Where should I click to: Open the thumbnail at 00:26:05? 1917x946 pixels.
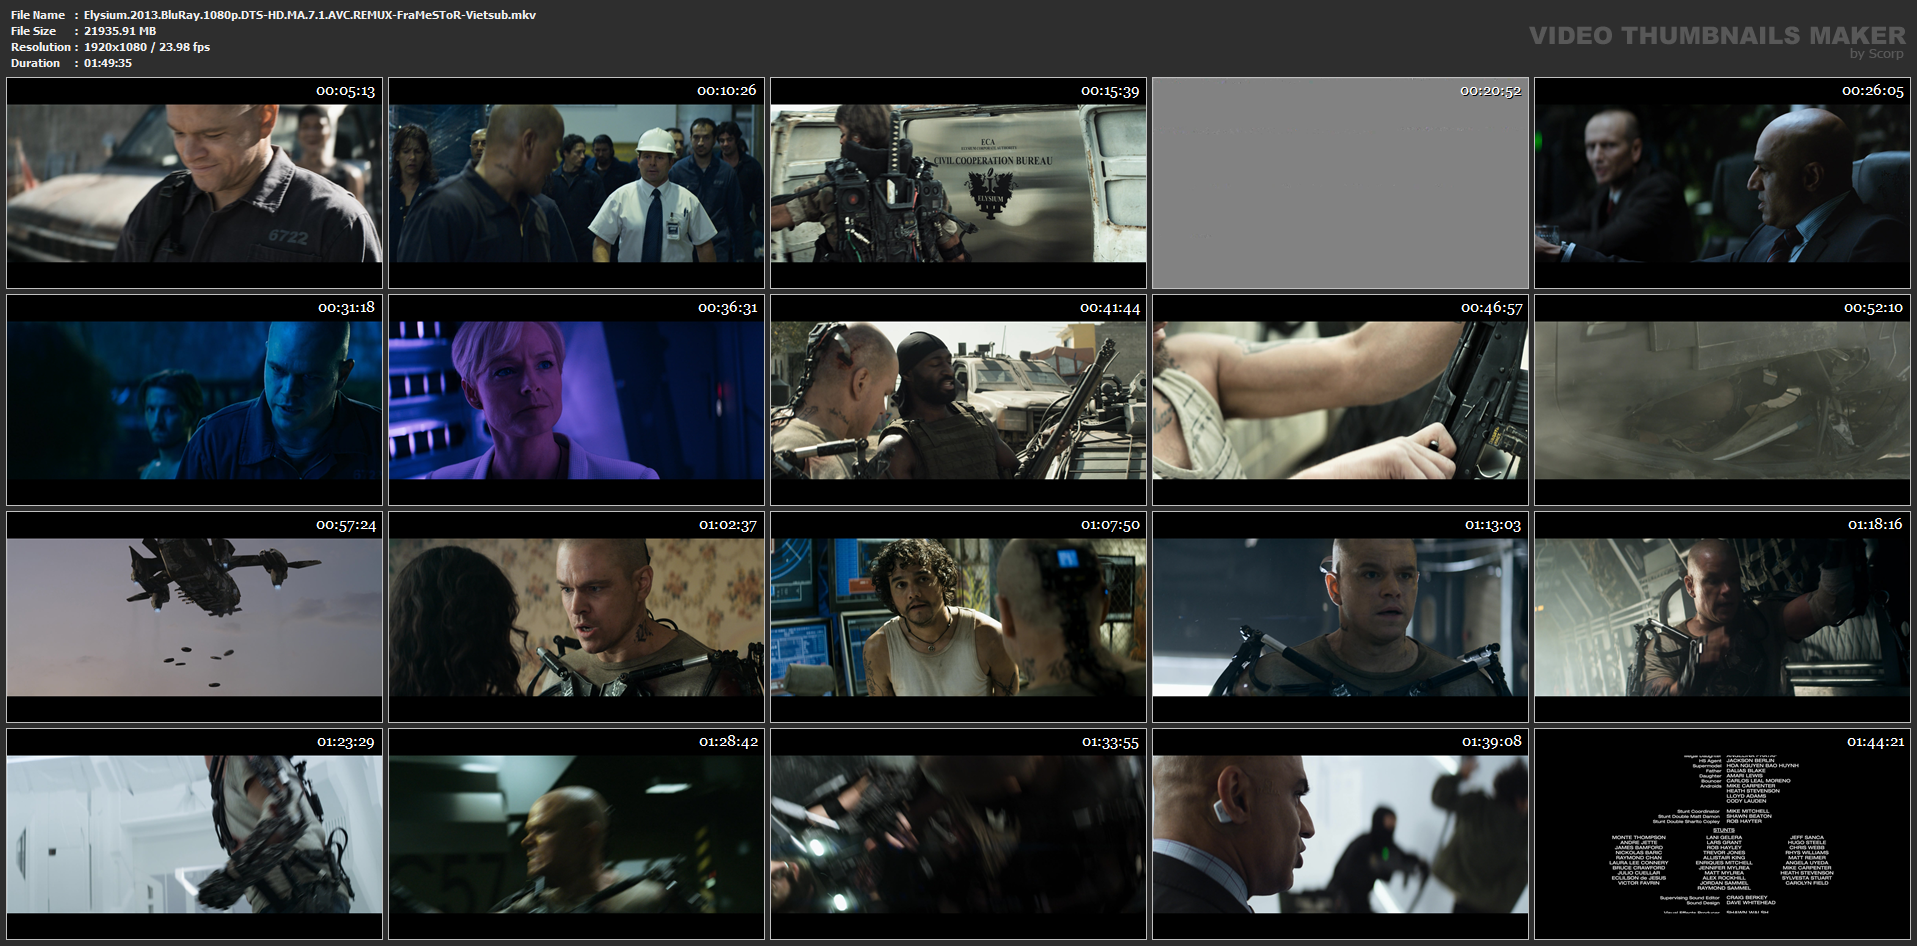tap(1723, 183)
